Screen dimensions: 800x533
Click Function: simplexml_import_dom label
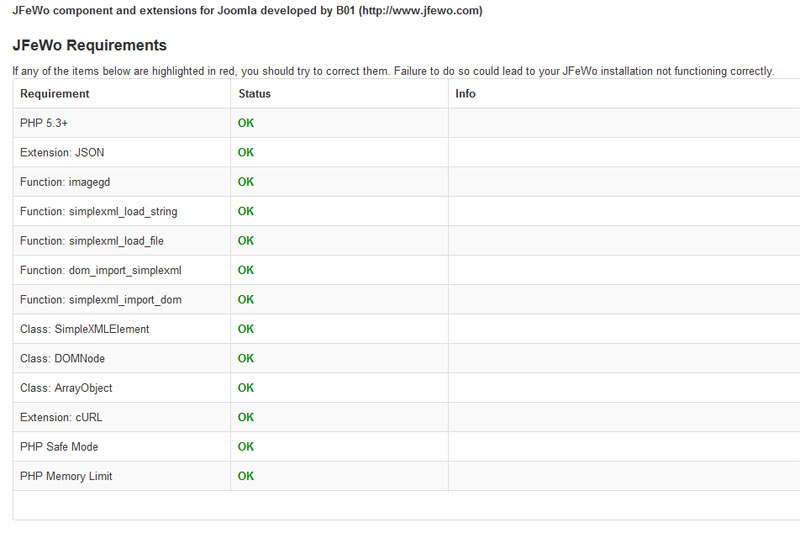tap(101, 300)
